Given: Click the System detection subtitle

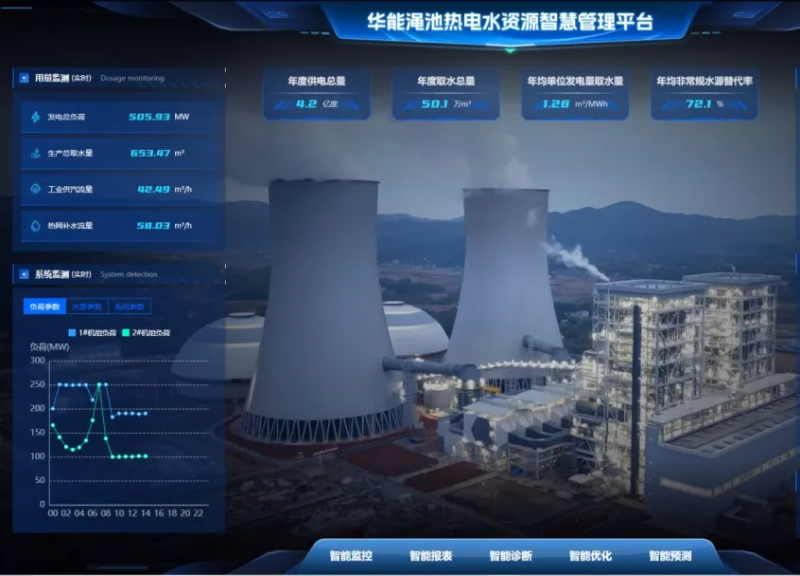Looking at the screenshot, I should (129, 274).
